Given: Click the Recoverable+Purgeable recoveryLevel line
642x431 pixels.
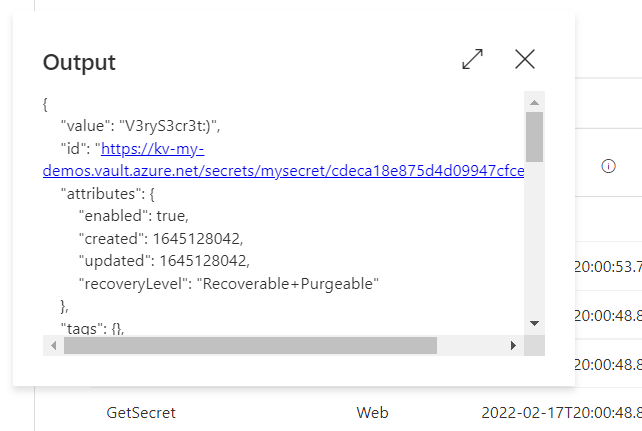Looking at the screenshot, I should 228,283.
